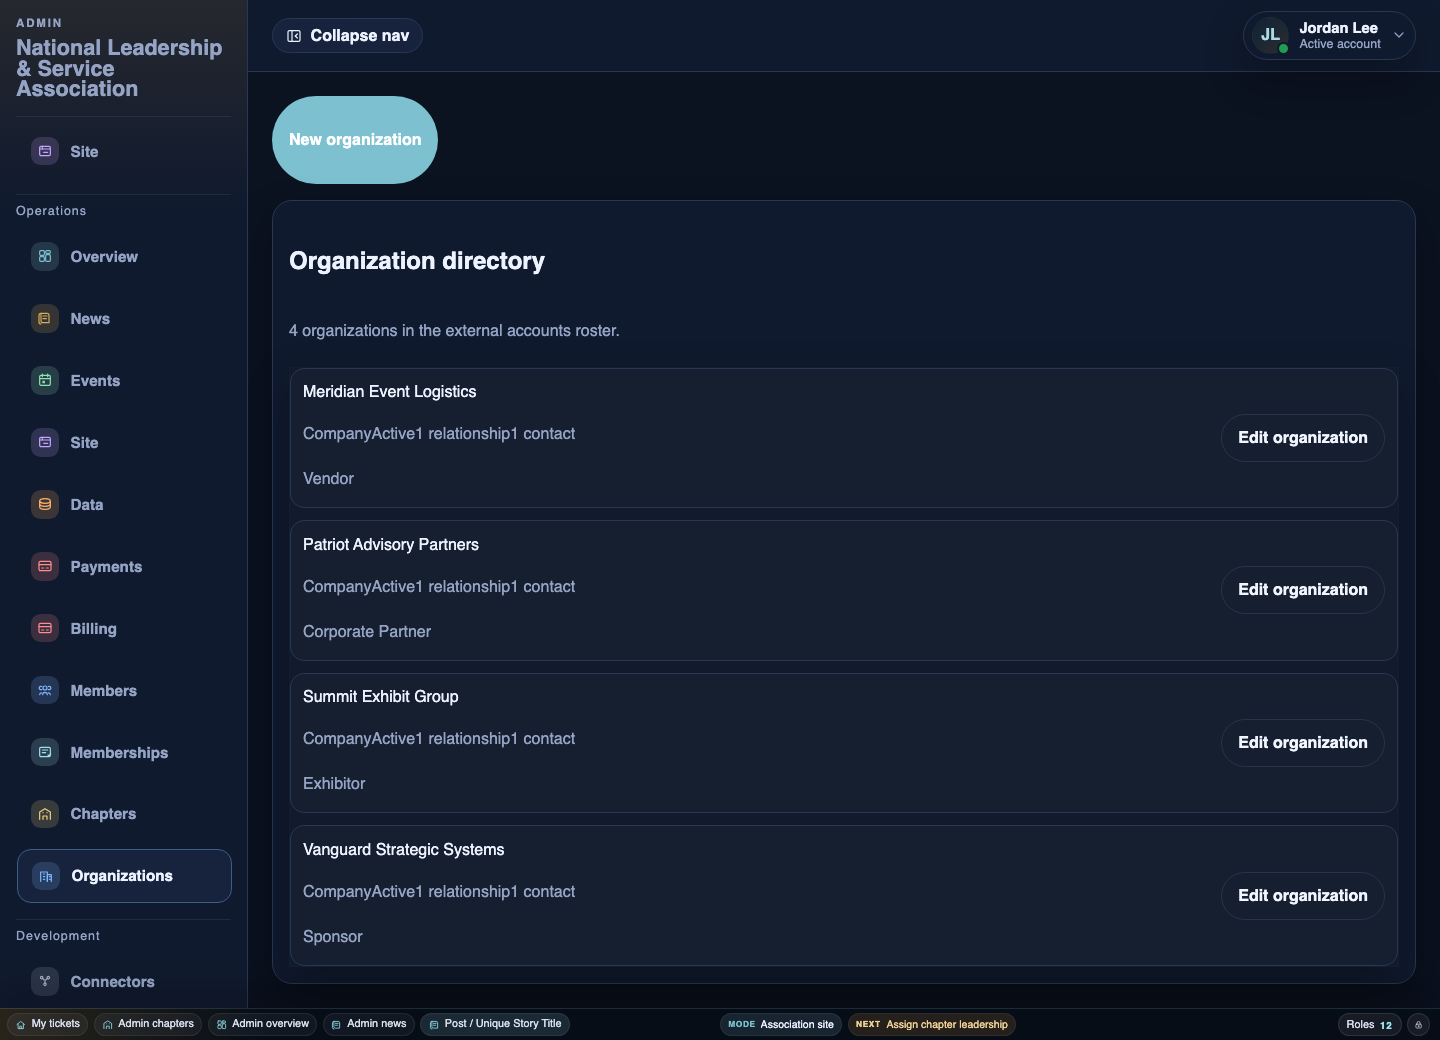The width and height of the screenshot is (1440, 1040).
Task: Edit the Summit Exhibit Group organization
Action: click(1302, 743)
